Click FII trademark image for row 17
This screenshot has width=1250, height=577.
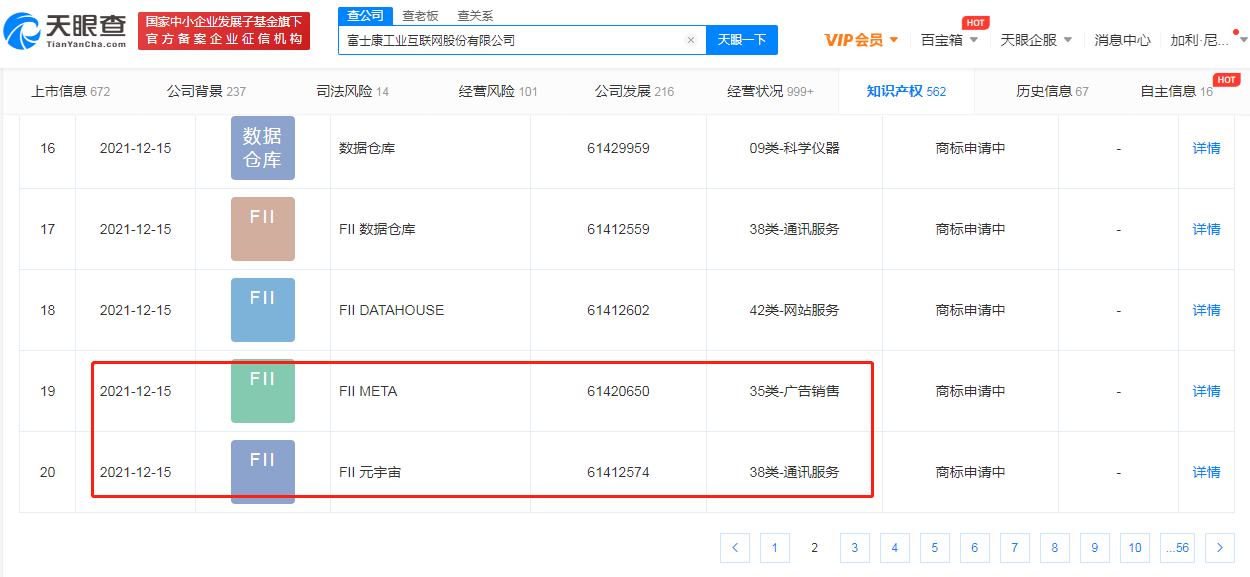263,229
